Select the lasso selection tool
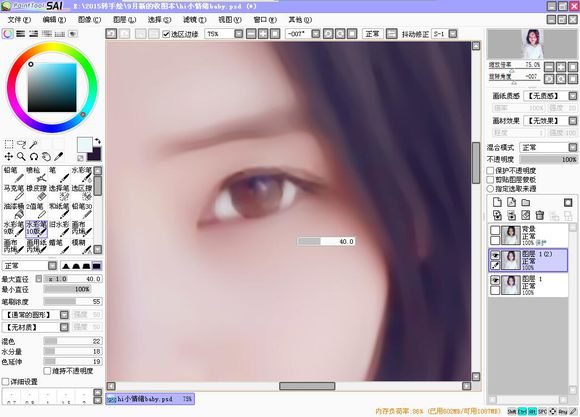 [21, 144]
